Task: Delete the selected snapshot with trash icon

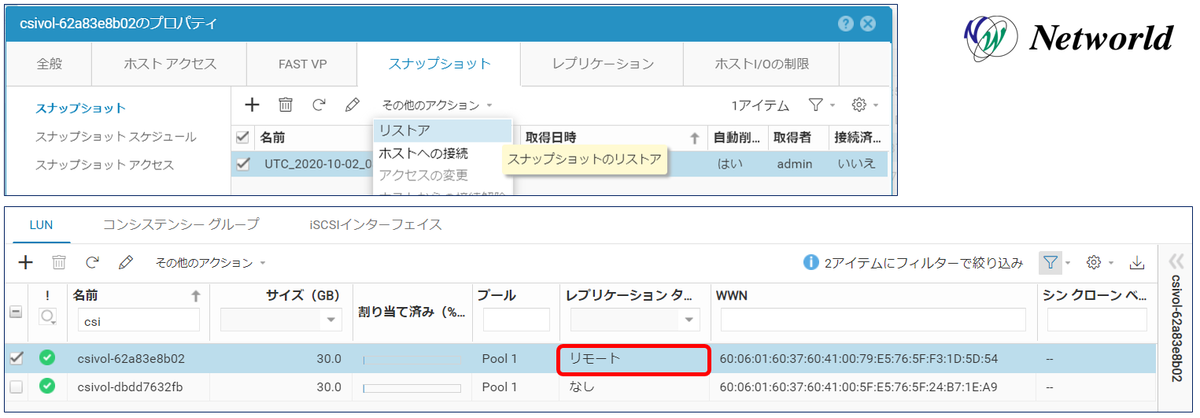Action: click(x=285, y=104)
